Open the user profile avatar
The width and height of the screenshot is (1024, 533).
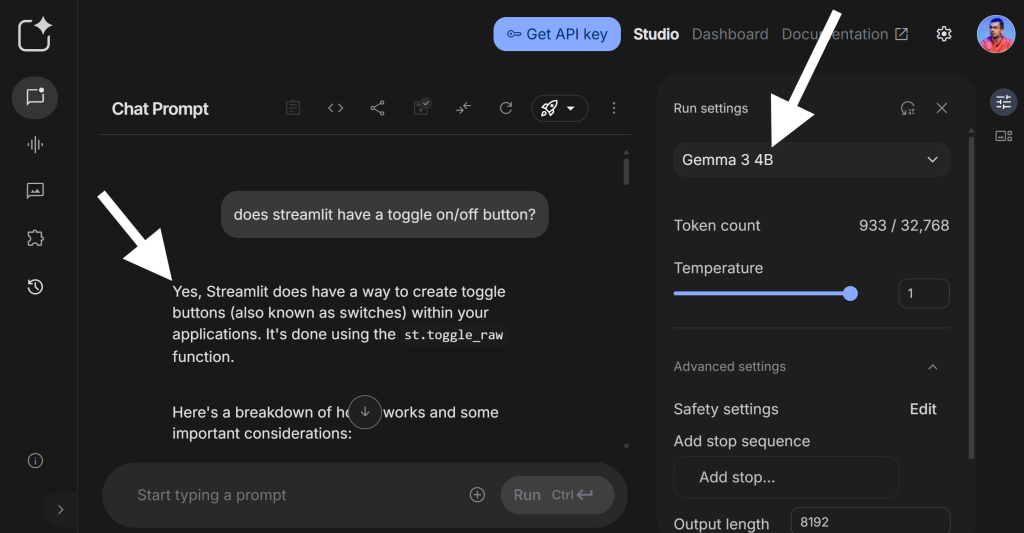(996, 34)
